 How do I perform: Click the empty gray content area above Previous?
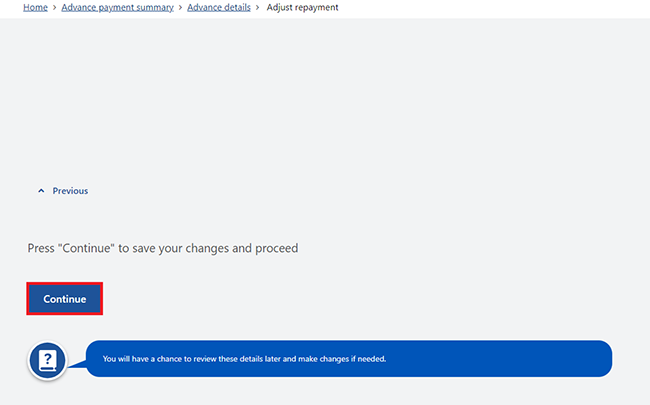coord(325,99)
